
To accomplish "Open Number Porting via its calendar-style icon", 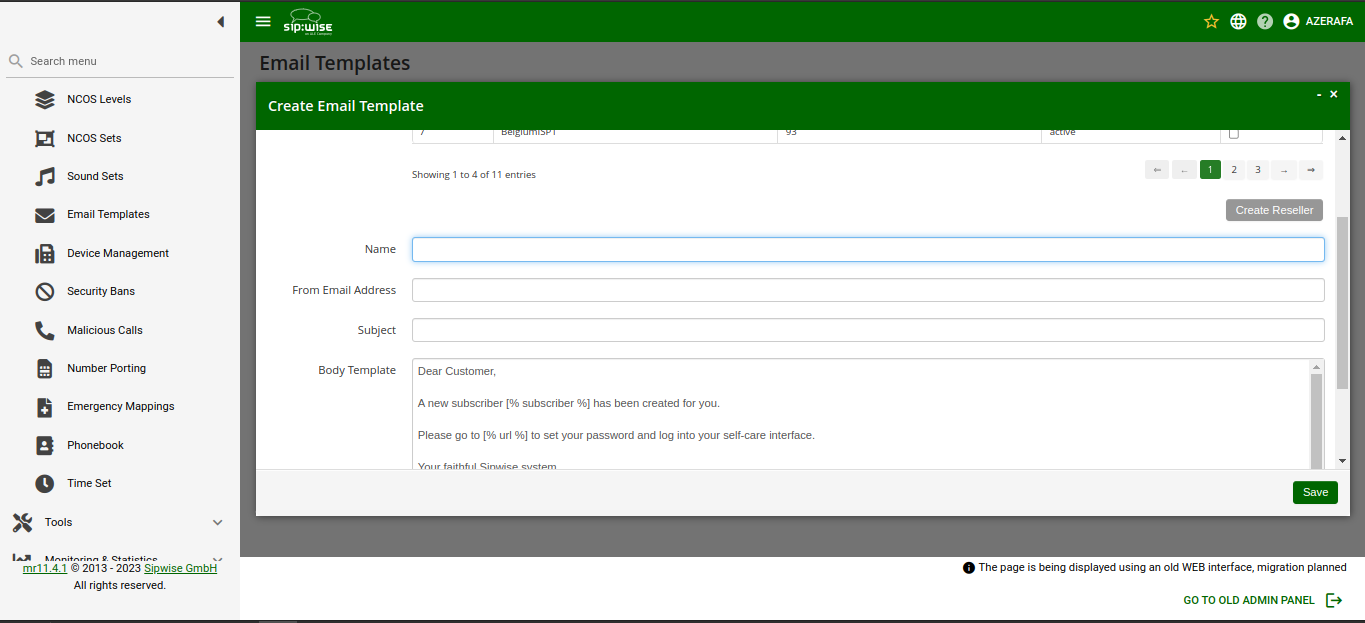I will coord(44,368).
